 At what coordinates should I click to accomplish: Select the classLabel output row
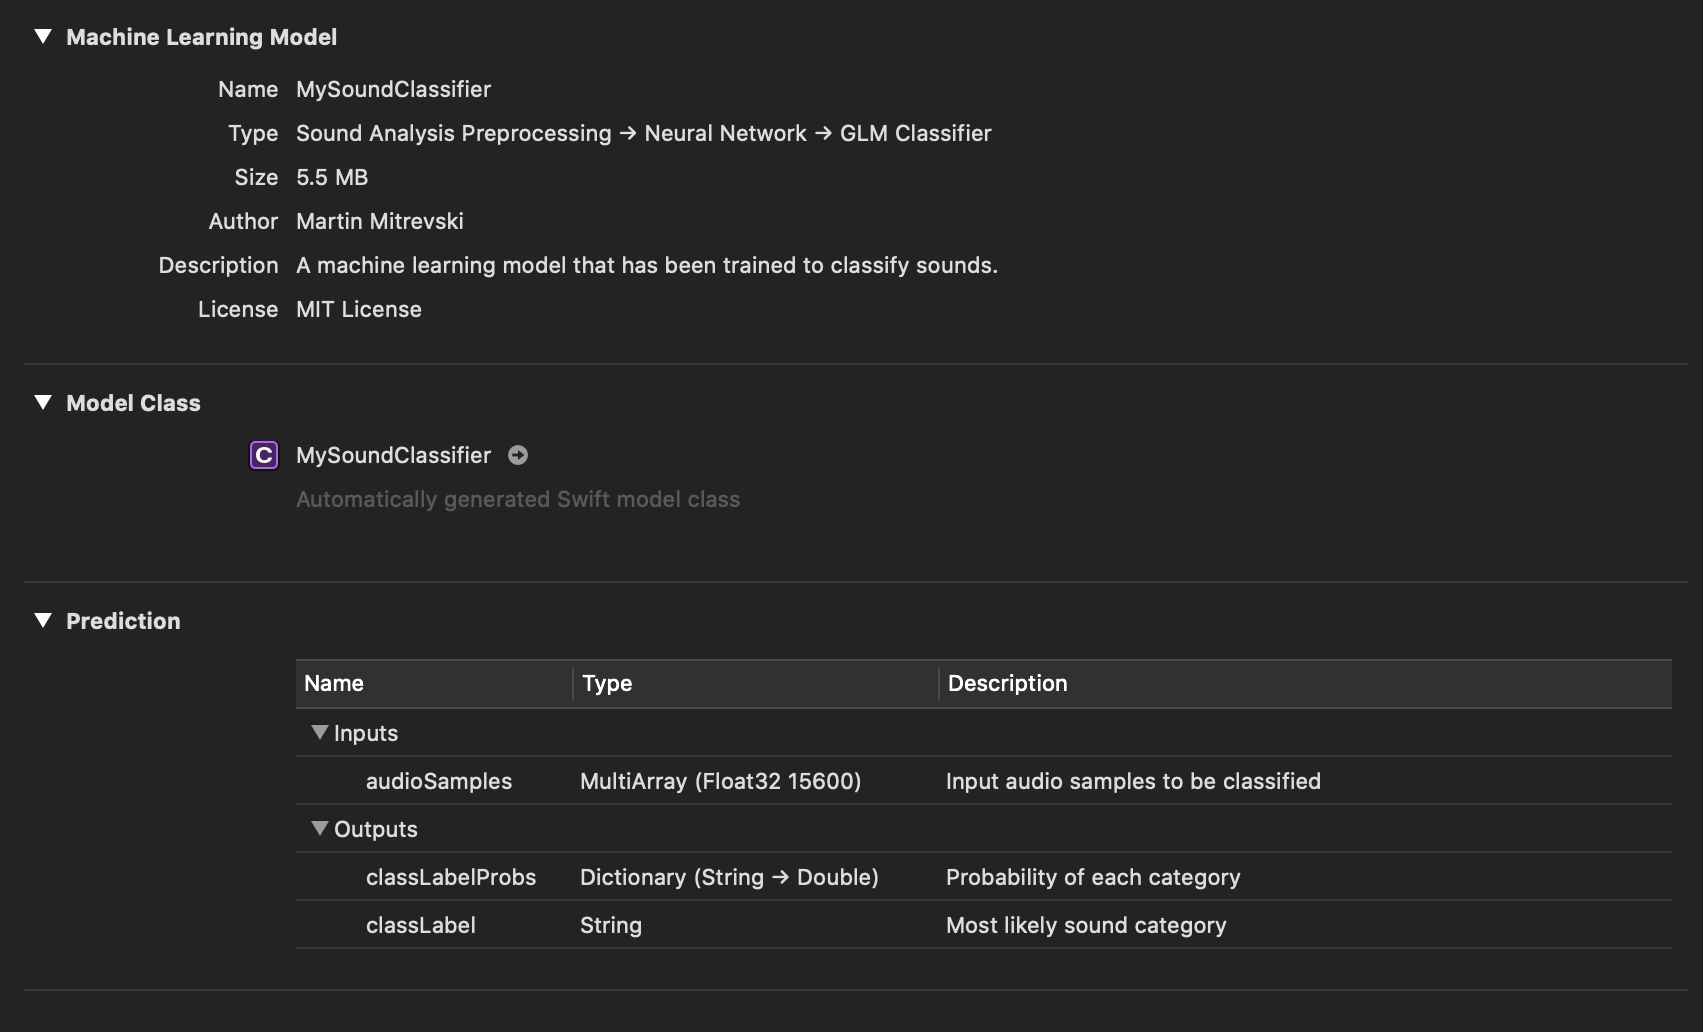click(421, 925)
